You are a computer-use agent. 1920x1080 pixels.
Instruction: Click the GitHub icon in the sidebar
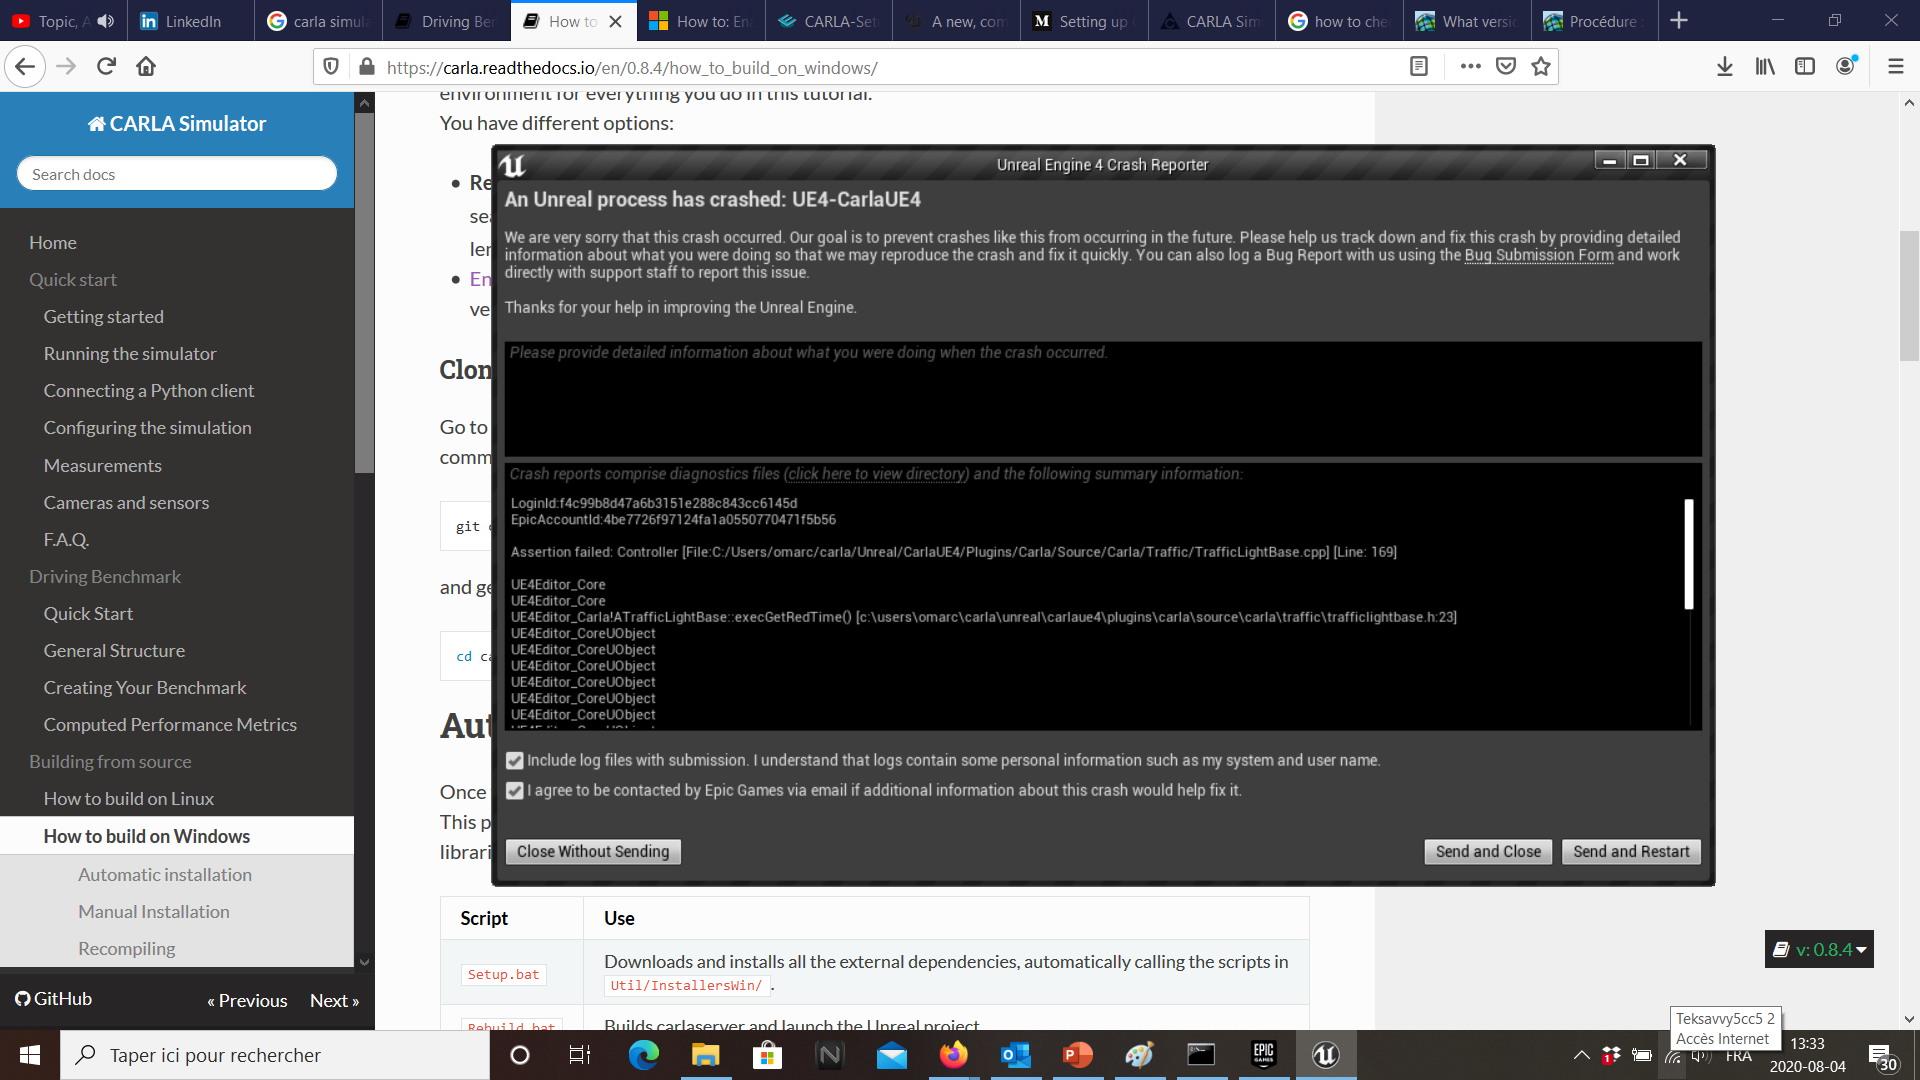[22, 998]
